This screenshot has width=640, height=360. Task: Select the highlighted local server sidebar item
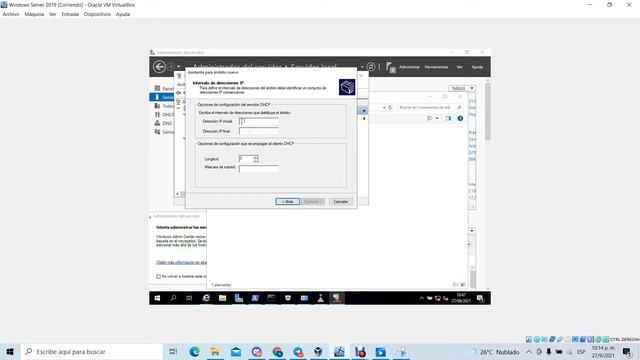point(162,97)
